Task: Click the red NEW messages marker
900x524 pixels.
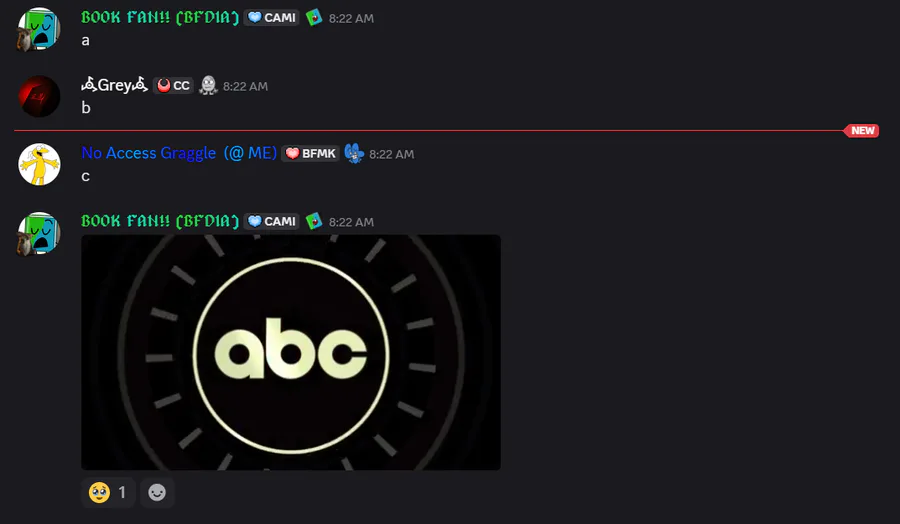Action: tap(862, 131)
